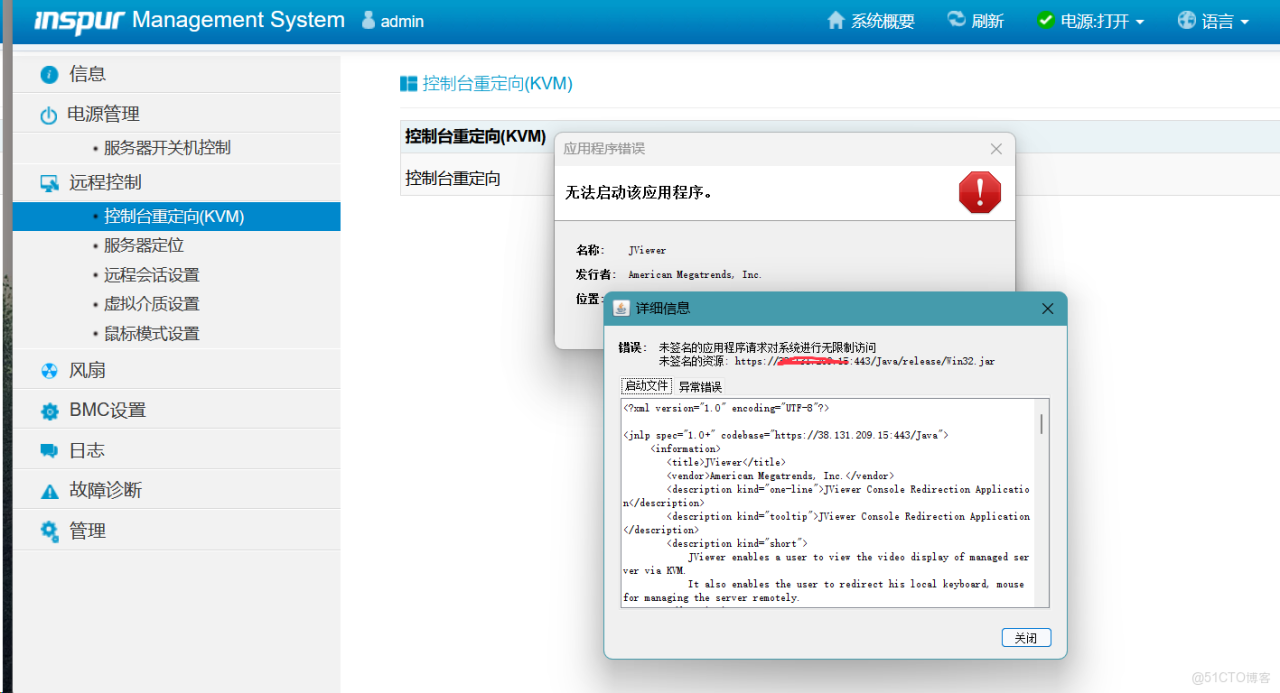Image resolution: width=1280 pixels, height=693 pixels.
Task: Open the 语言 language dropdown
Action: click(1213, 21)
